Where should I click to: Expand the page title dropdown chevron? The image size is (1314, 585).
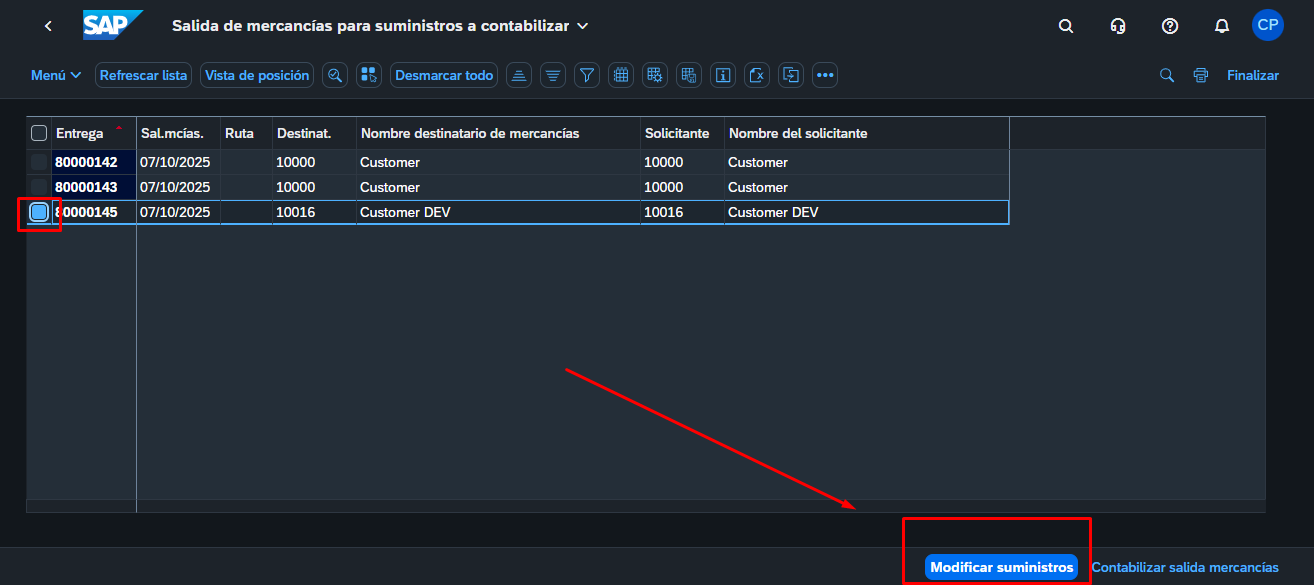(583, 26)
